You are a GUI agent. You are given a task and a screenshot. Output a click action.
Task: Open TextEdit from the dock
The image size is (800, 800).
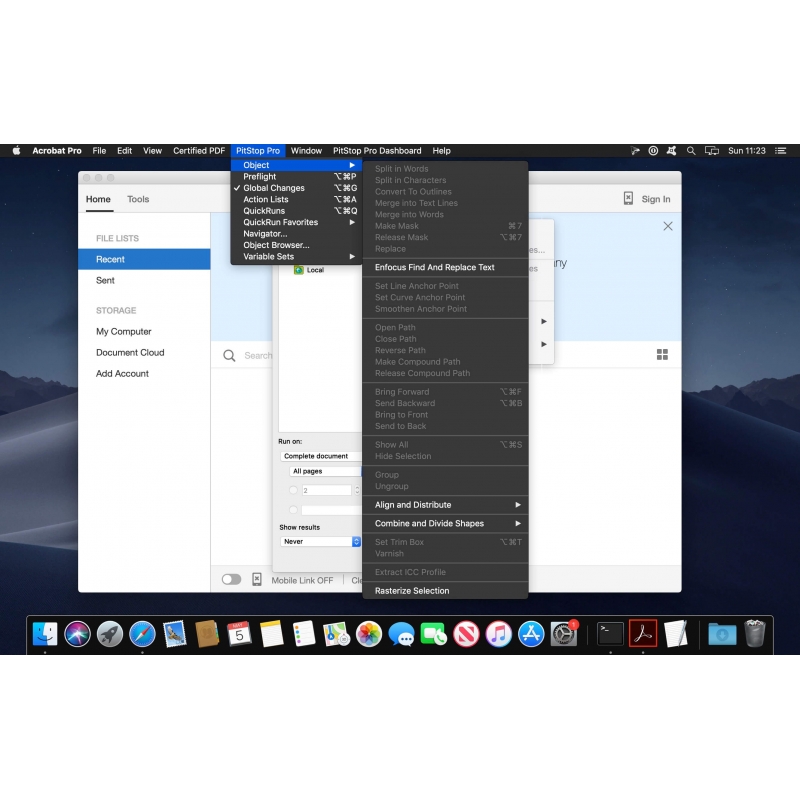[x=676, y=634]
